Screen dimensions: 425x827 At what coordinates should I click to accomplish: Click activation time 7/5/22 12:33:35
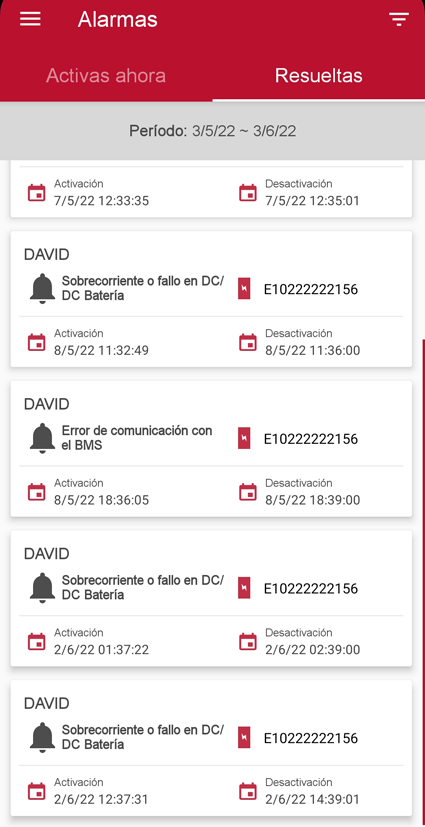tap(101, 201)
